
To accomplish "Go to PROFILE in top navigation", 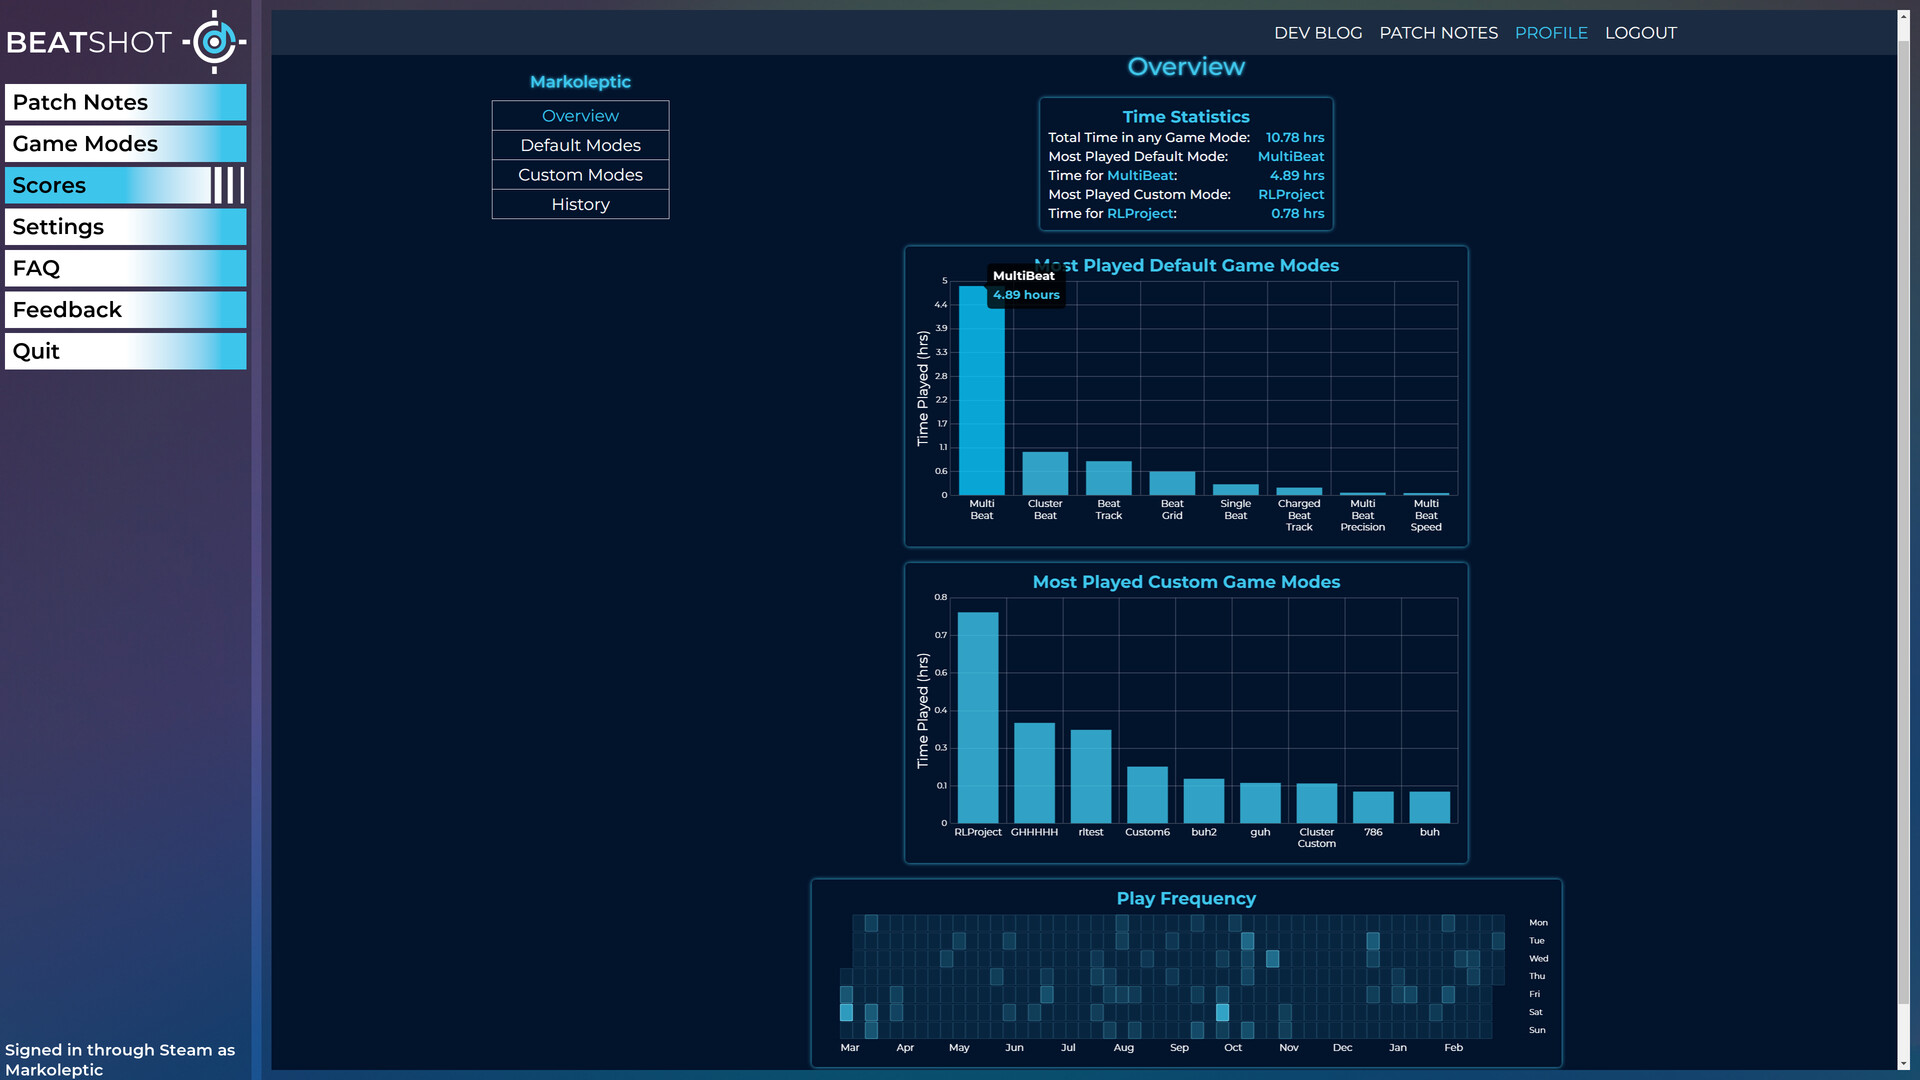I will pos(1550,33).
